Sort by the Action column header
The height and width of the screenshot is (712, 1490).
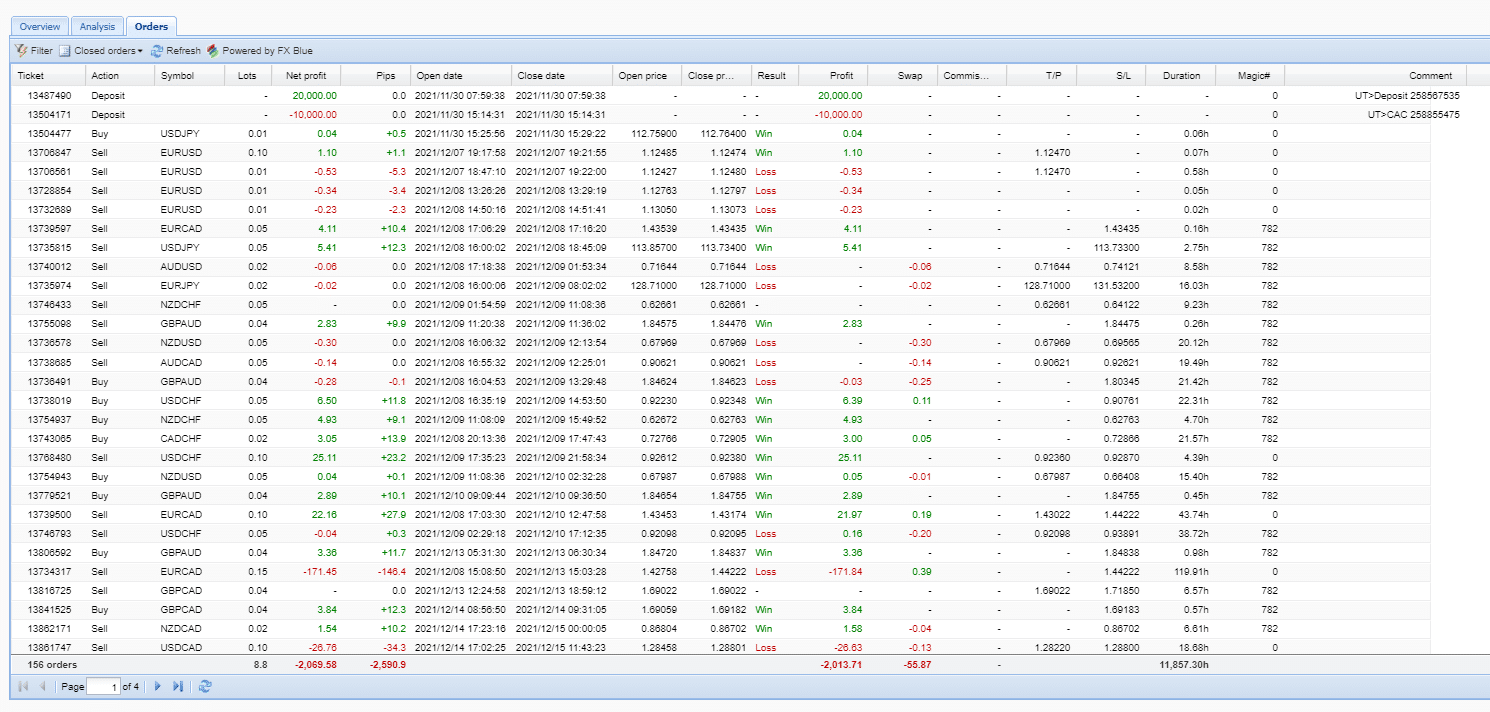120,76
